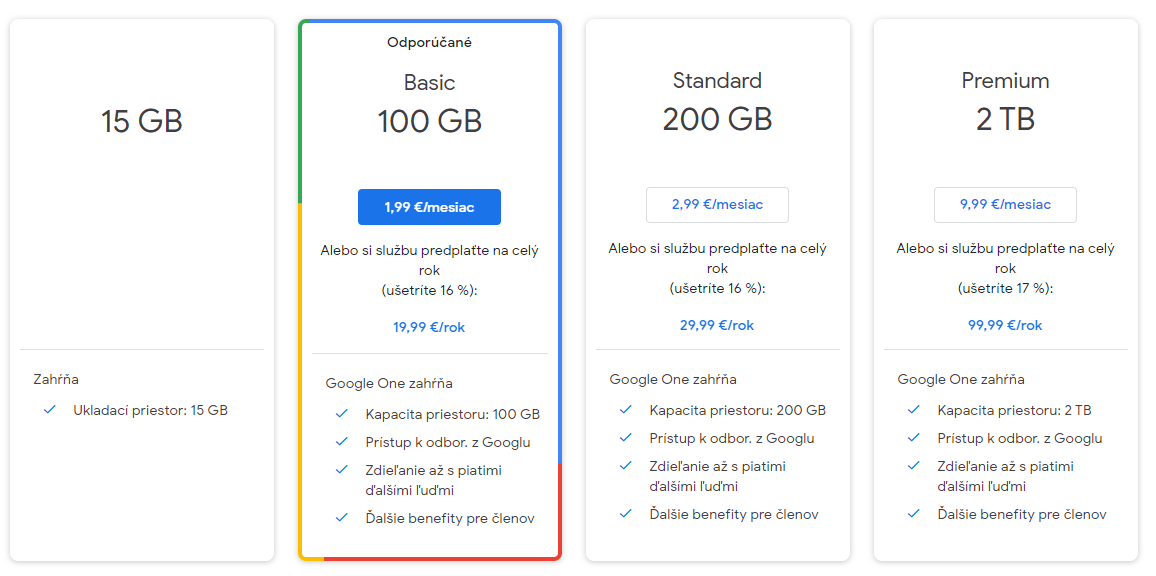Click checkmark next to Kapacita priestoru: 2 TB
Screen dimensions: 1156x576
[914, 410]
